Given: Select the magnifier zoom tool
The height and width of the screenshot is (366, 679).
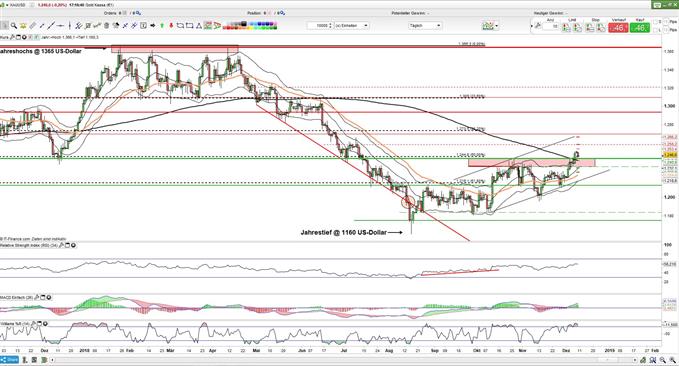Looking at the screenshot, I should (14, 26).
